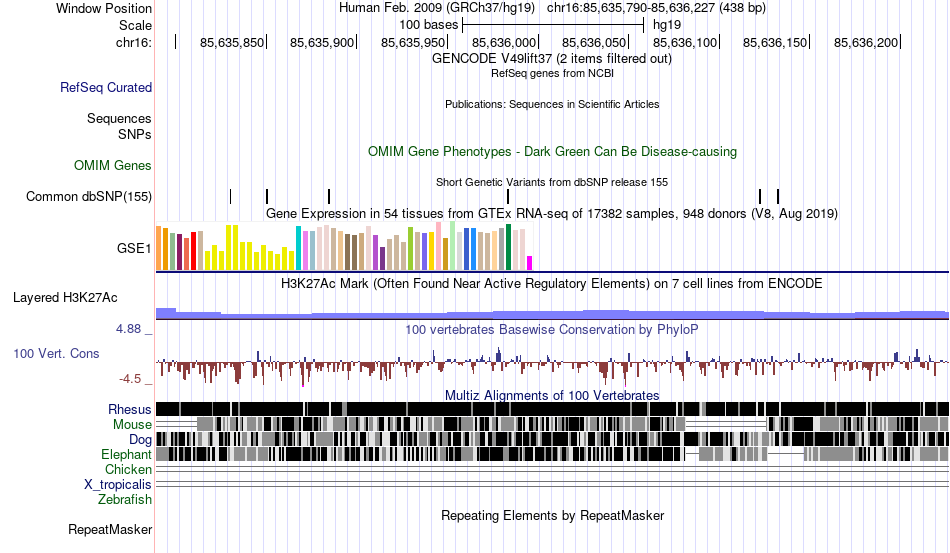Click the 100 Vert. Cons label
Viewport: 950px width, 553px height.
pos(56,354)
